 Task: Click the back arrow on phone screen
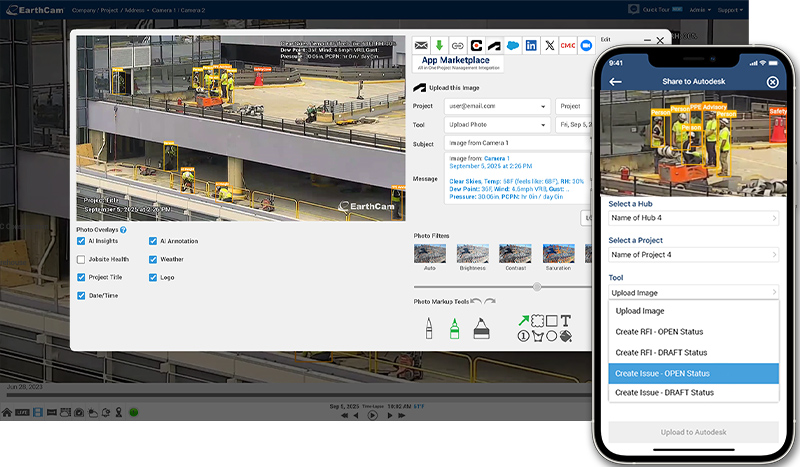click(x=615, y=82)
